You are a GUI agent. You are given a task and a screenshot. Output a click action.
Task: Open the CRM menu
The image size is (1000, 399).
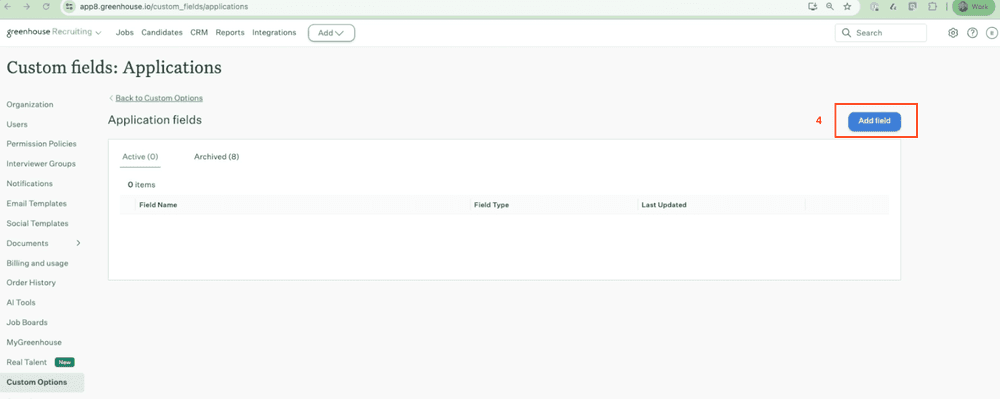tap(199, 33)
